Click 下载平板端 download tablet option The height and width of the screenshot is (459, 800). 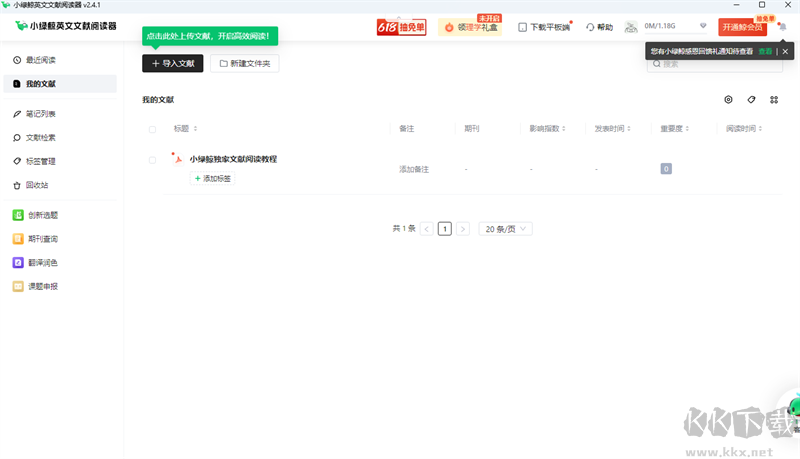[544, 27]
